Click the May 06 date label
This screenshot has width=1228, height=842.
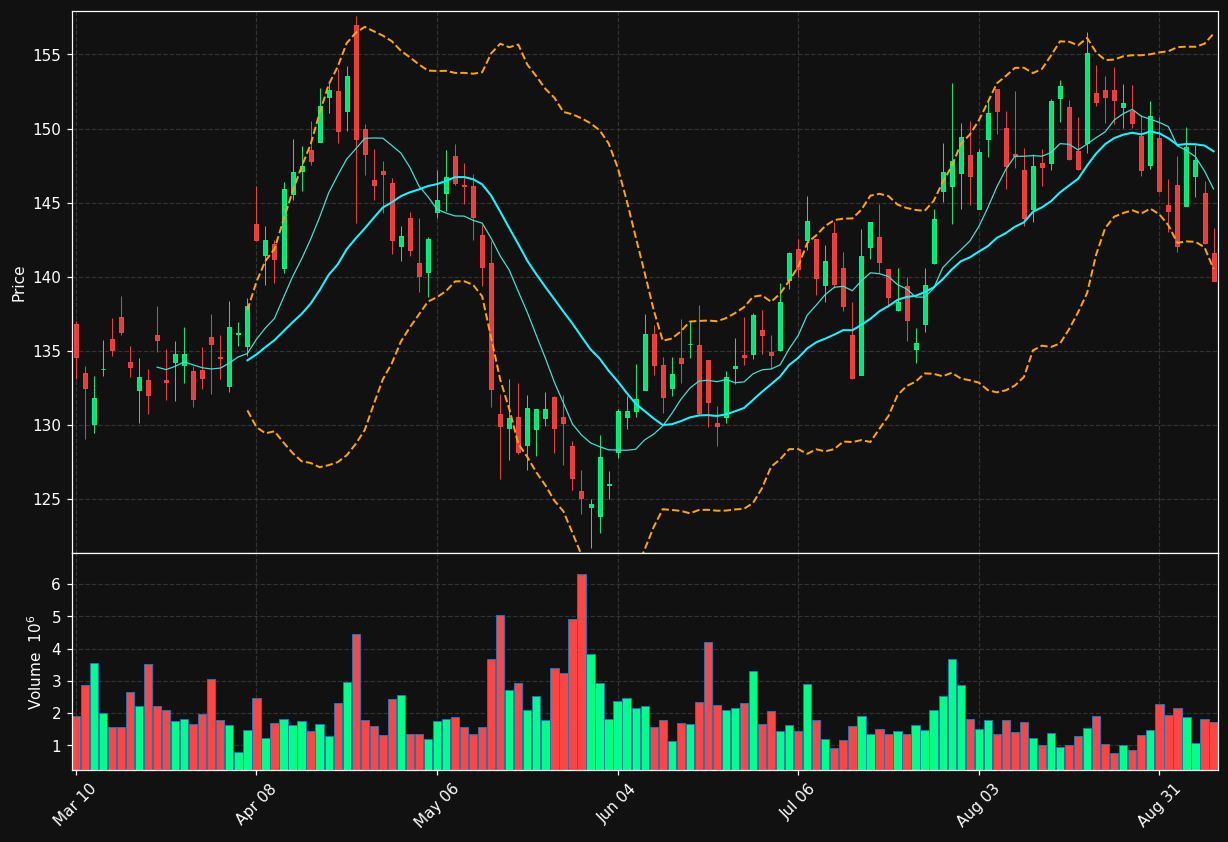(x=434, y=804)
